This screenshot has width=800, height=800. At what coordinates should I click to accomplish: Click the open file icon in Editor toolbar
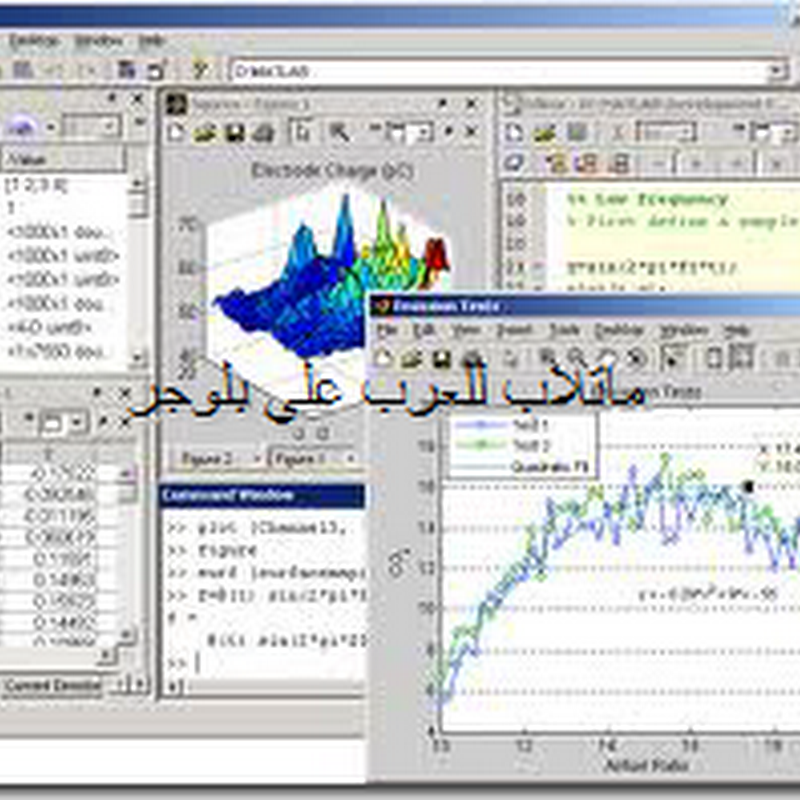click(x=544, y=133)
